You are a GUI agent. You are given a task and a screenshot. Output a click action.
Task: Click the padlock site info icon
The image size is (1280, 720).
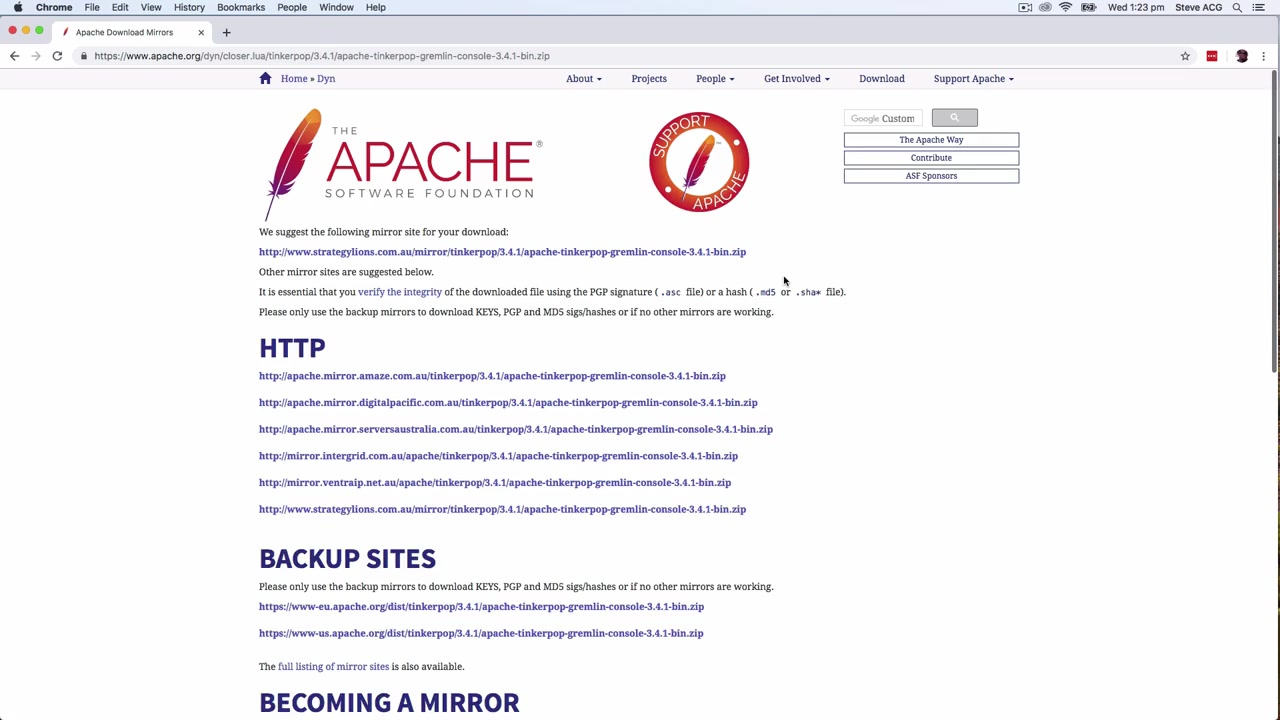[x=84, y=56]
